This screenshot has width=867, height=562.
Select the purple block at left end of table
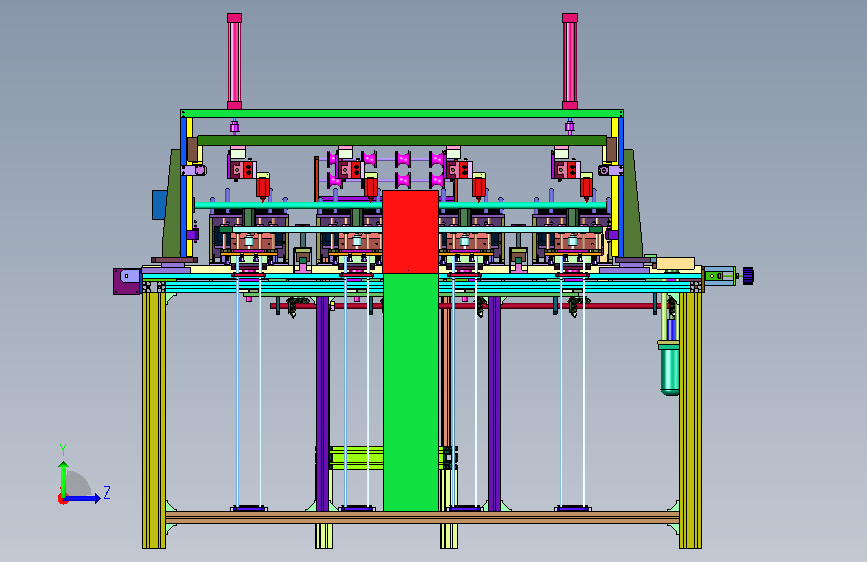point(127,282)
